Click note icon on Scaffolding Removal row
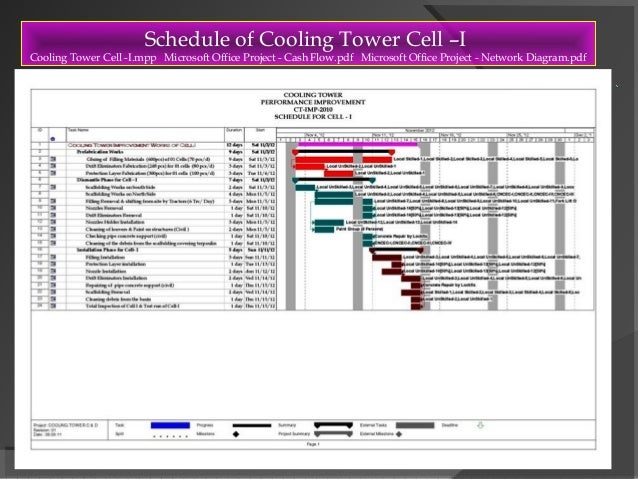This screenshot has width=638, height=479. pyautogui.click(x=53, y=292)
